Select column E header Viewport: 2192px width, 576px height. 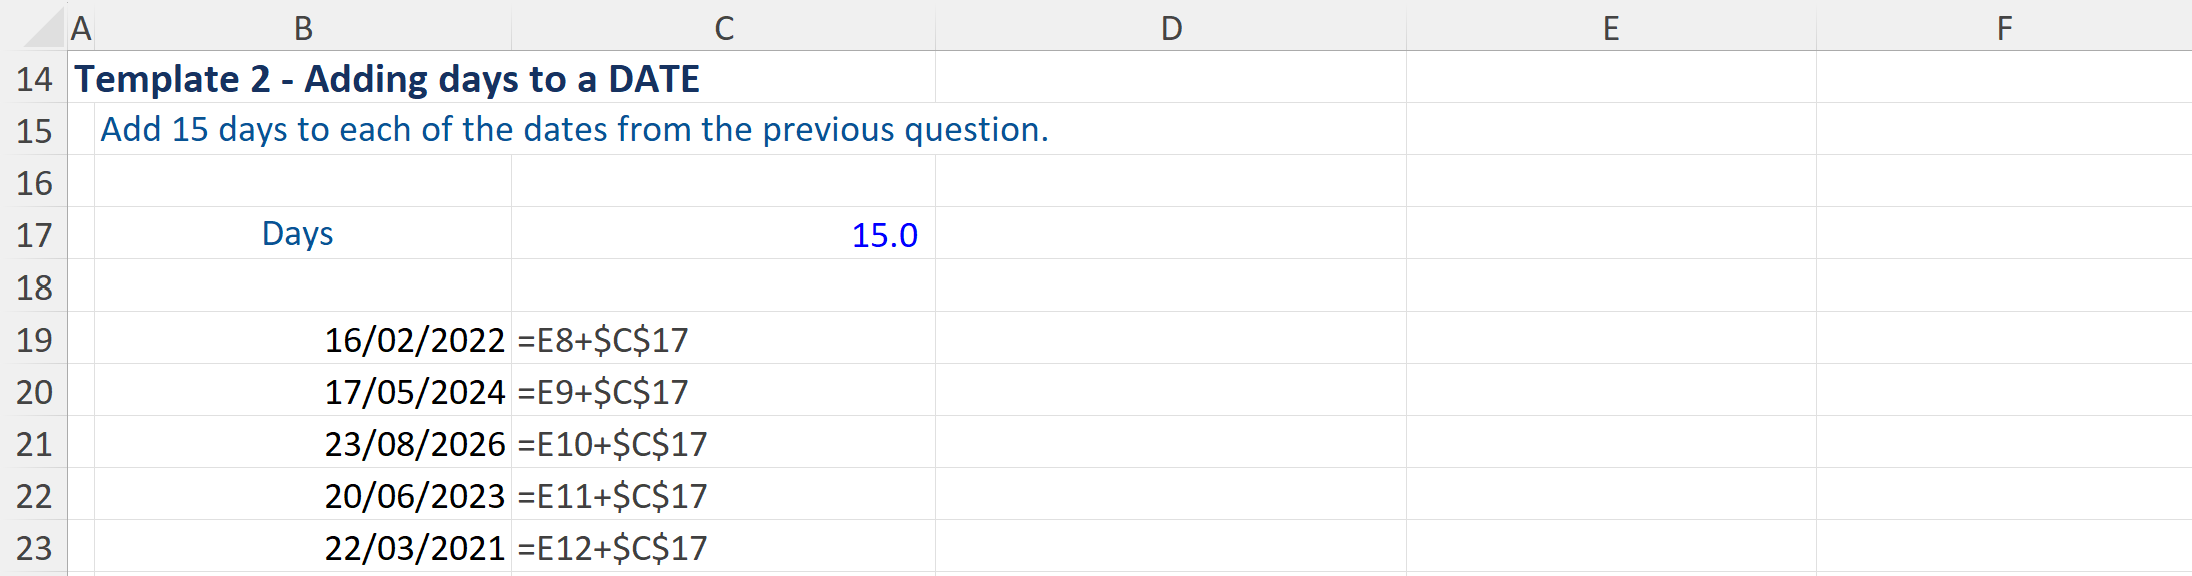[x=1611, y=28]
